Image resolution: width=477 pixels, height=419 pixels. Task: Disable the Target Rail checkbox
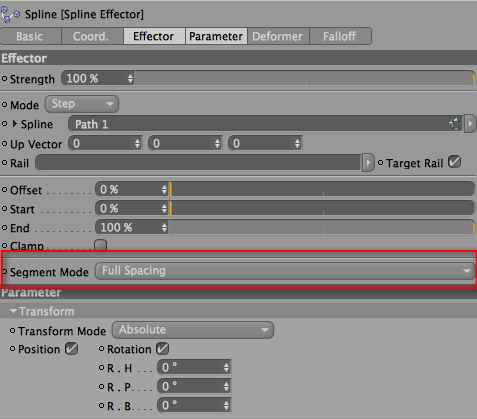[454, 162]
